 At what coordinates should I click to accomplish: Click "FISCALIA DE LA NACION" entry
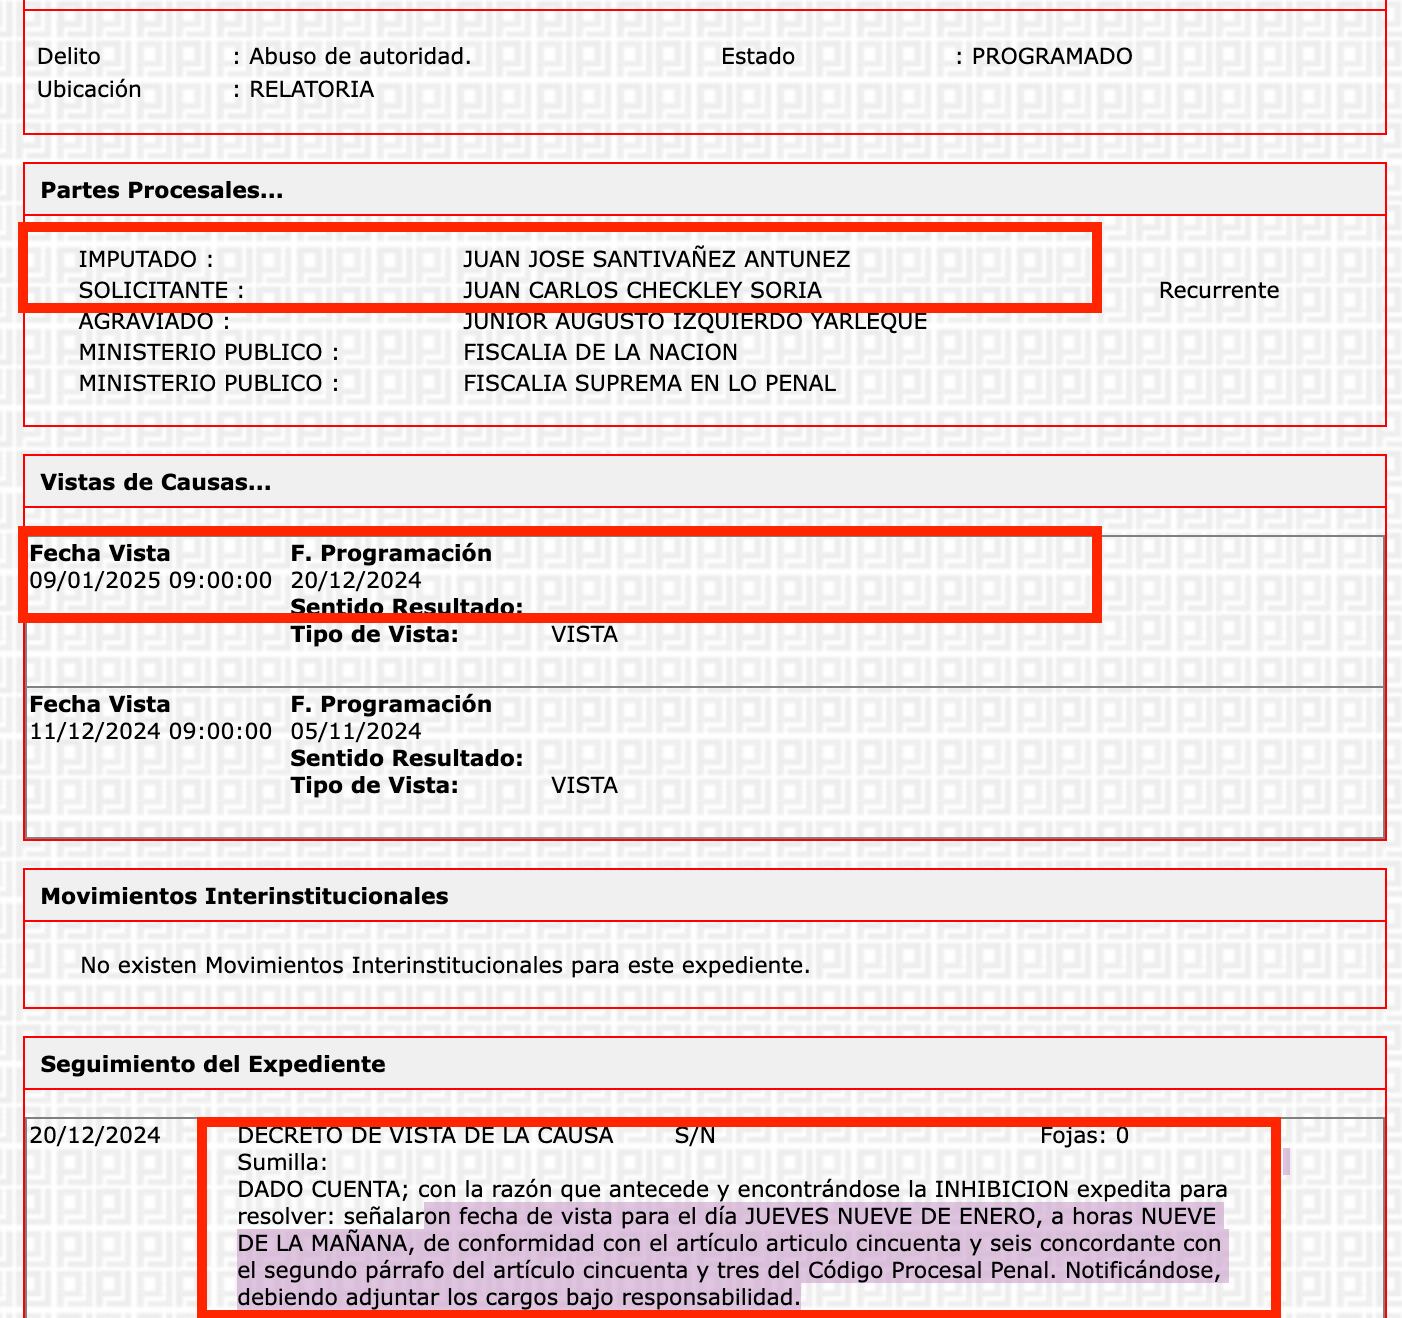click(x=600, y=353)
